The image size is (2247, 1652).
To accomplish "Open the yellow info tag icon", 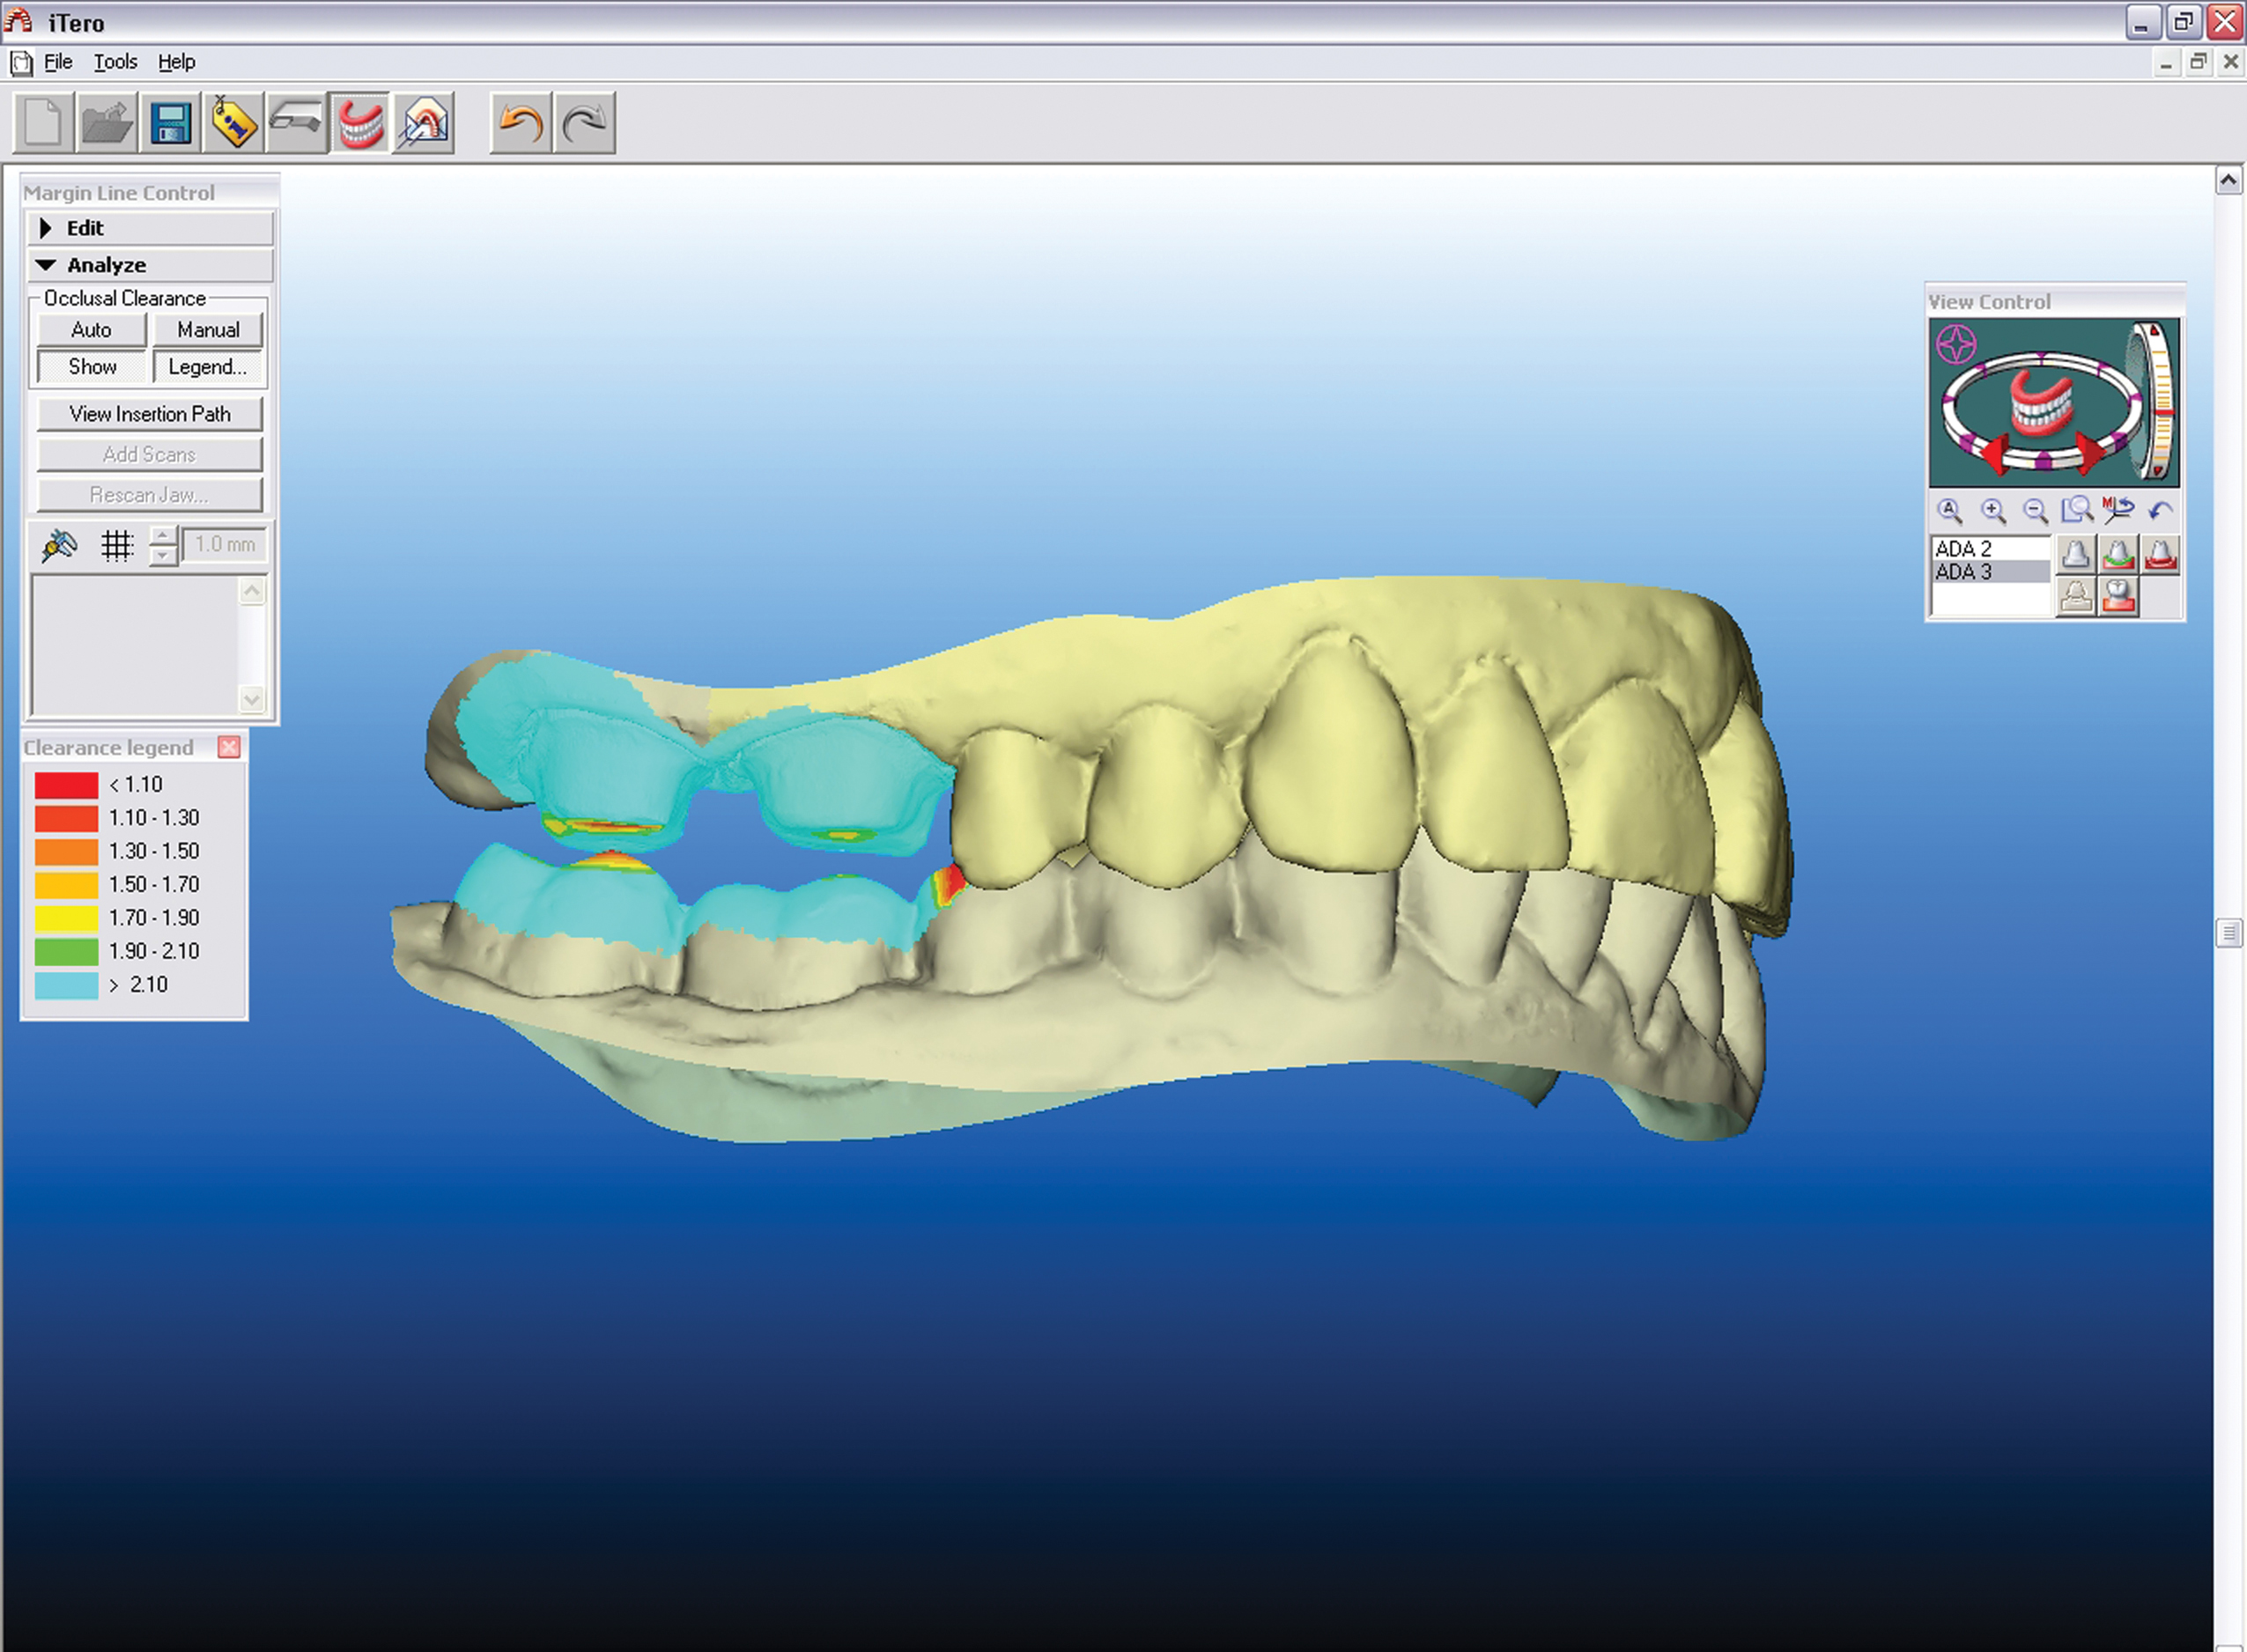I will click(234, 124).
